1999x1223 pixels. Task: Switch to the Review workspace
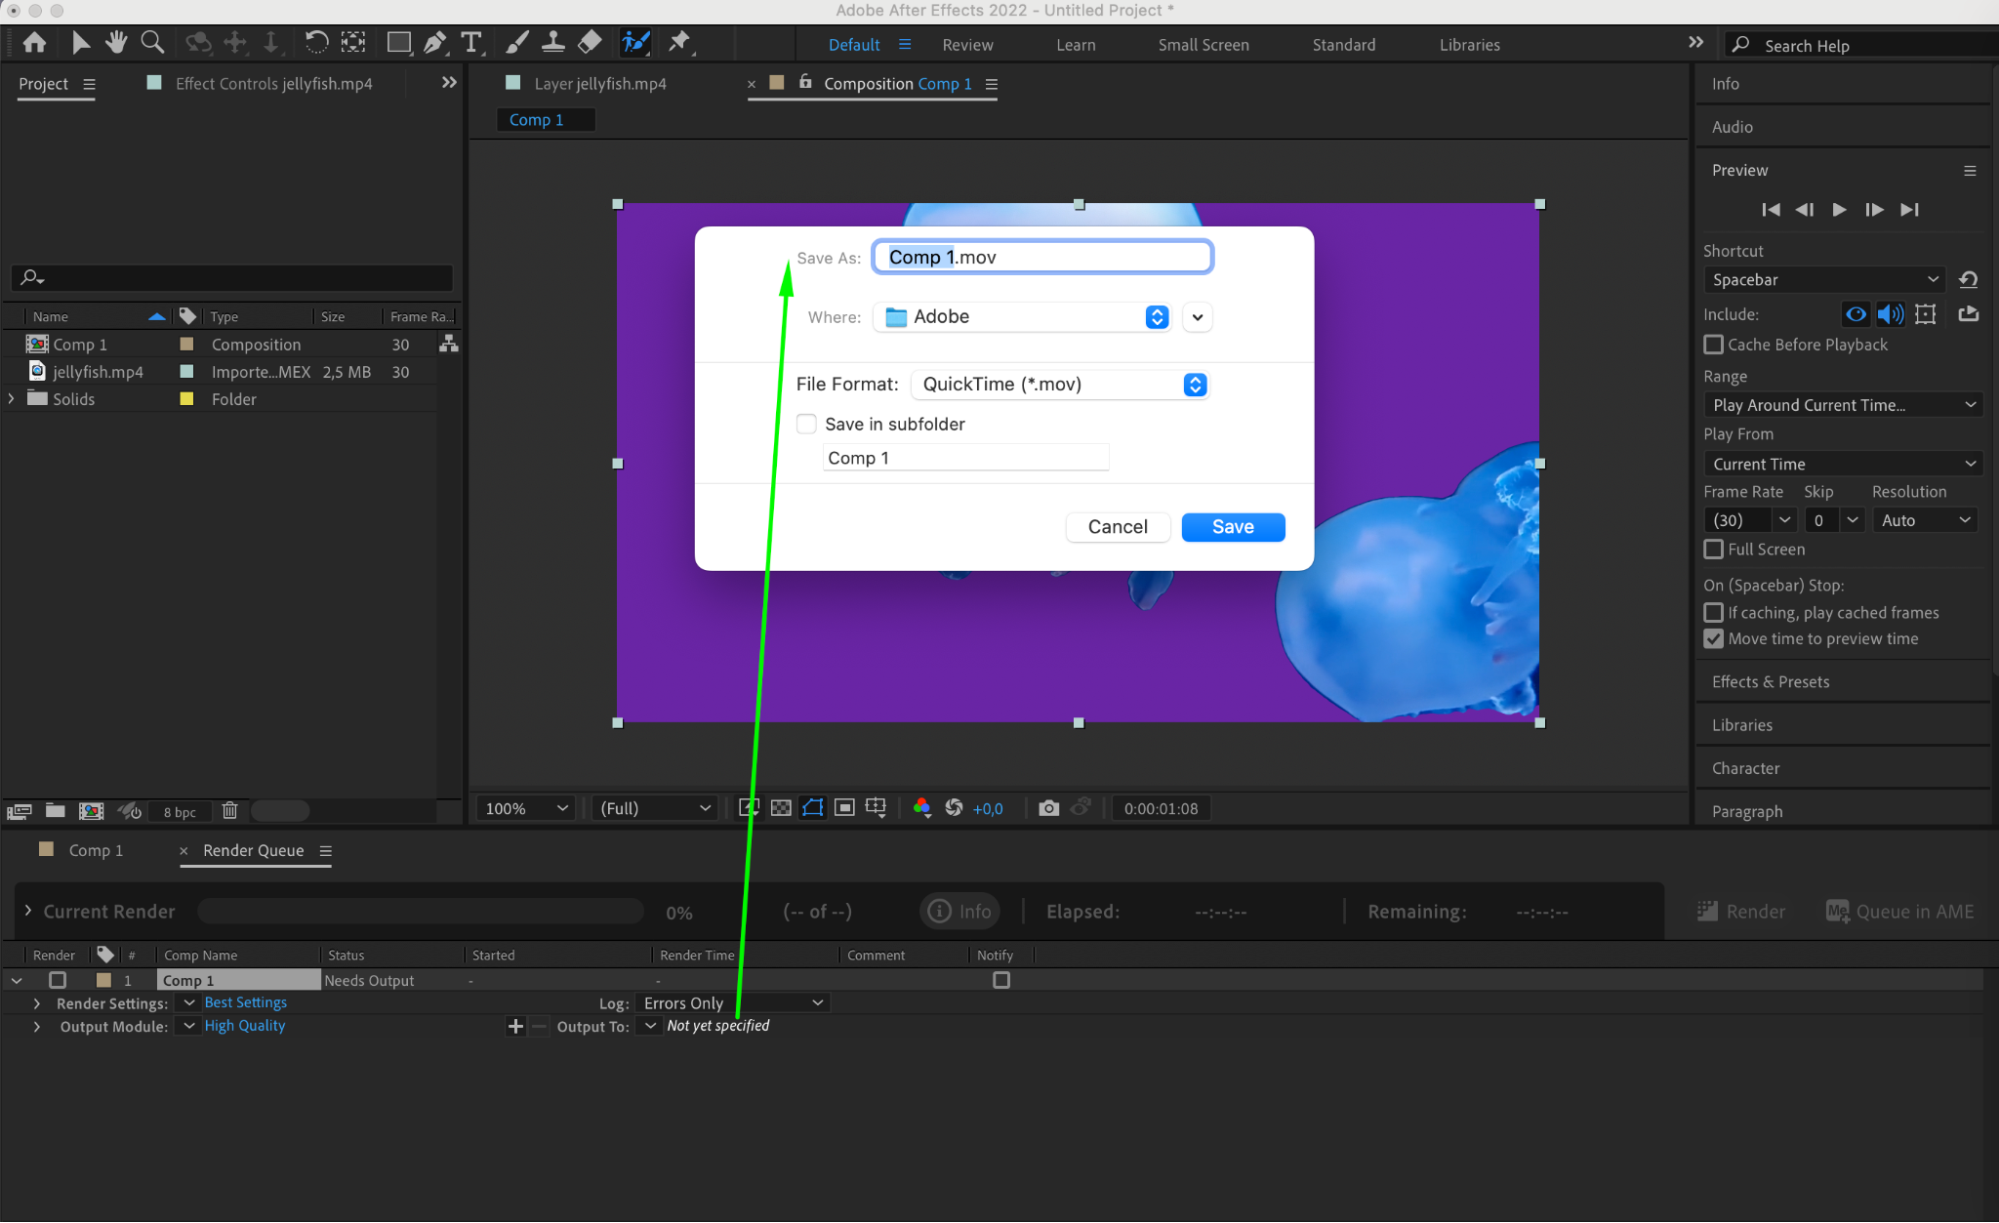click(x=967, y=45)
